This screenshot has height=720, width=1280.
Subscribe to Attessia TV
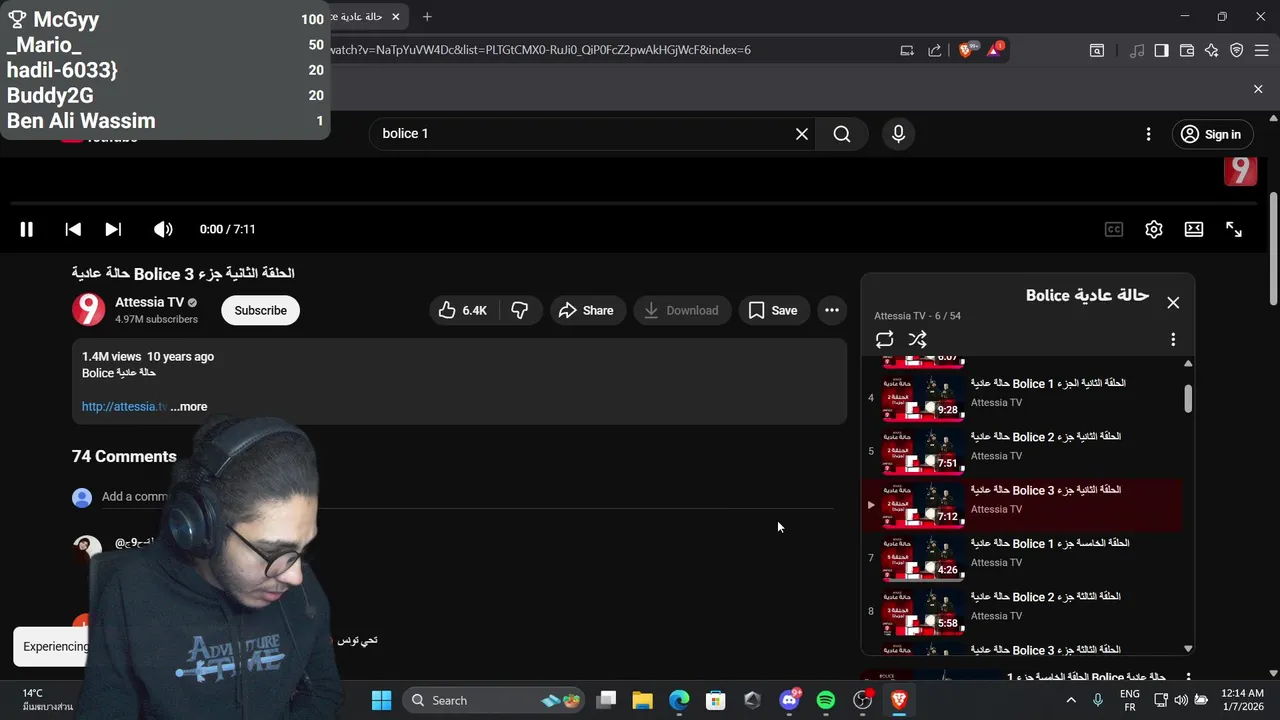click(x=260, y=310)
